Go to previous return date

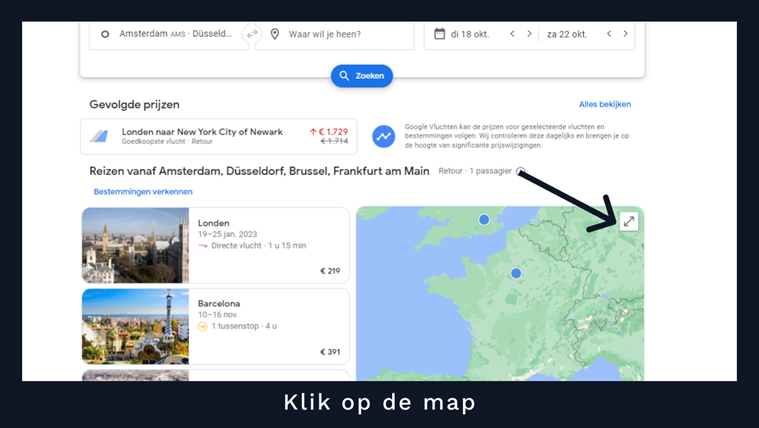tap(608, 34)
